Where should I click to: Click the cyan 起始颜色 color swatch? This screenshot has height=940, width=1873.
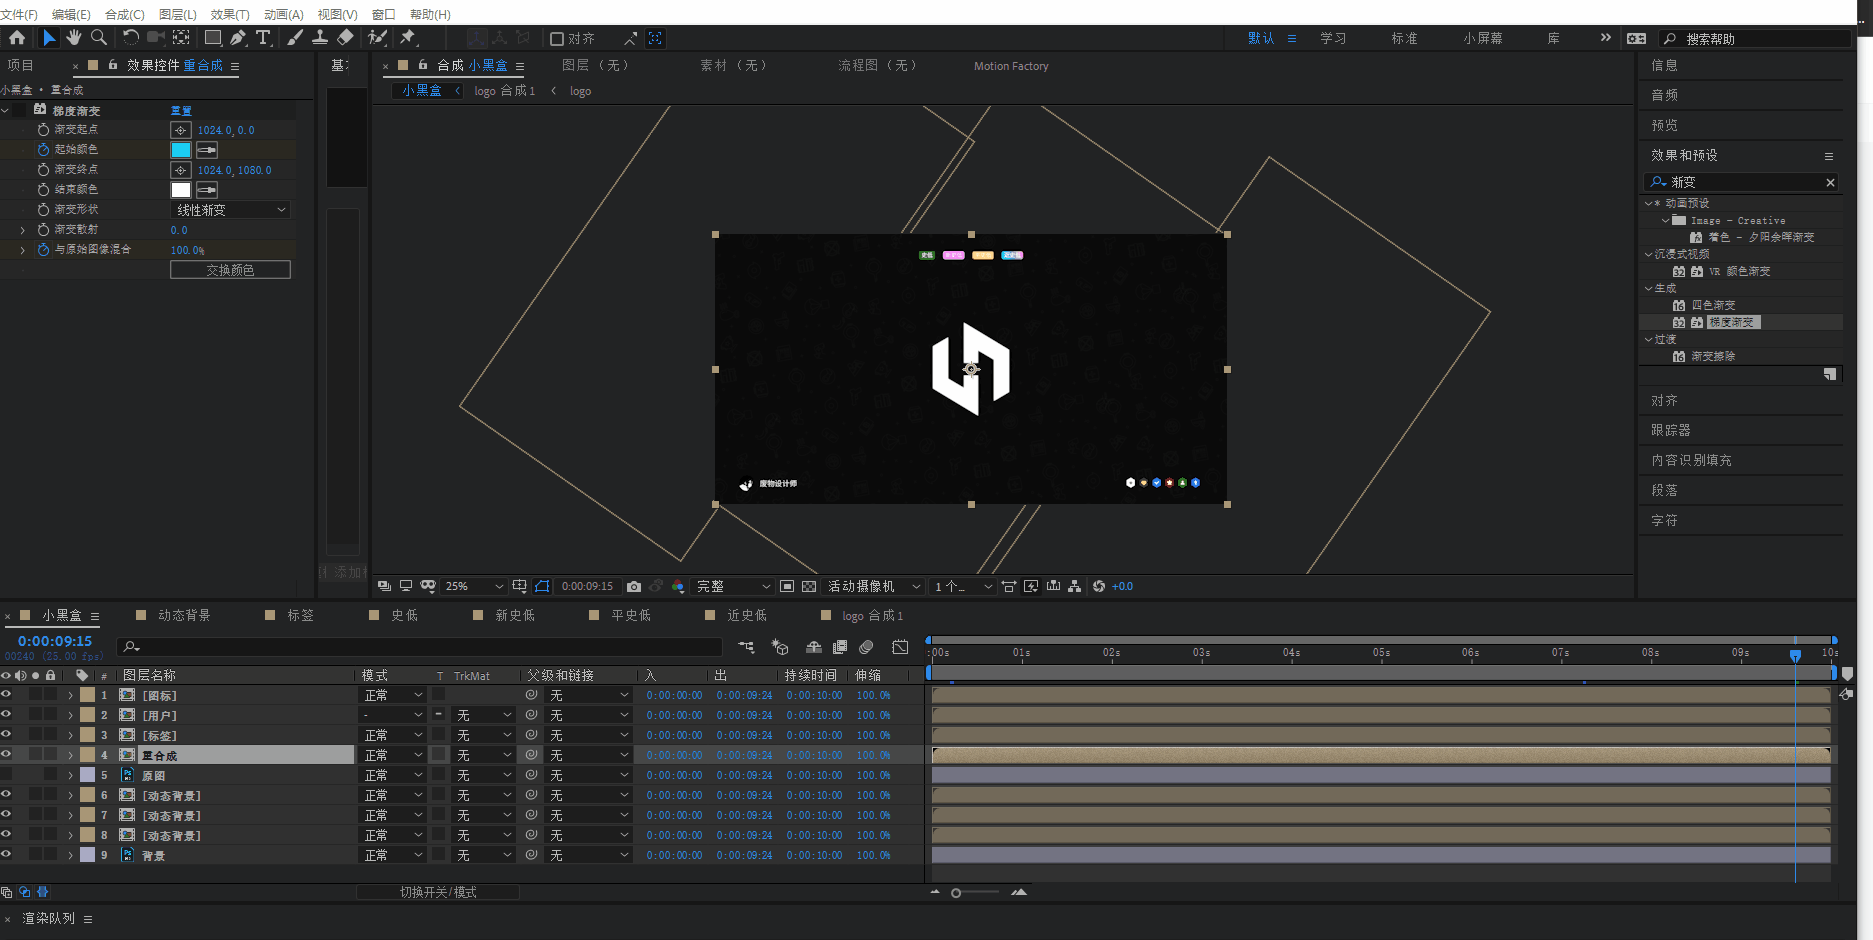coord(181,150)
